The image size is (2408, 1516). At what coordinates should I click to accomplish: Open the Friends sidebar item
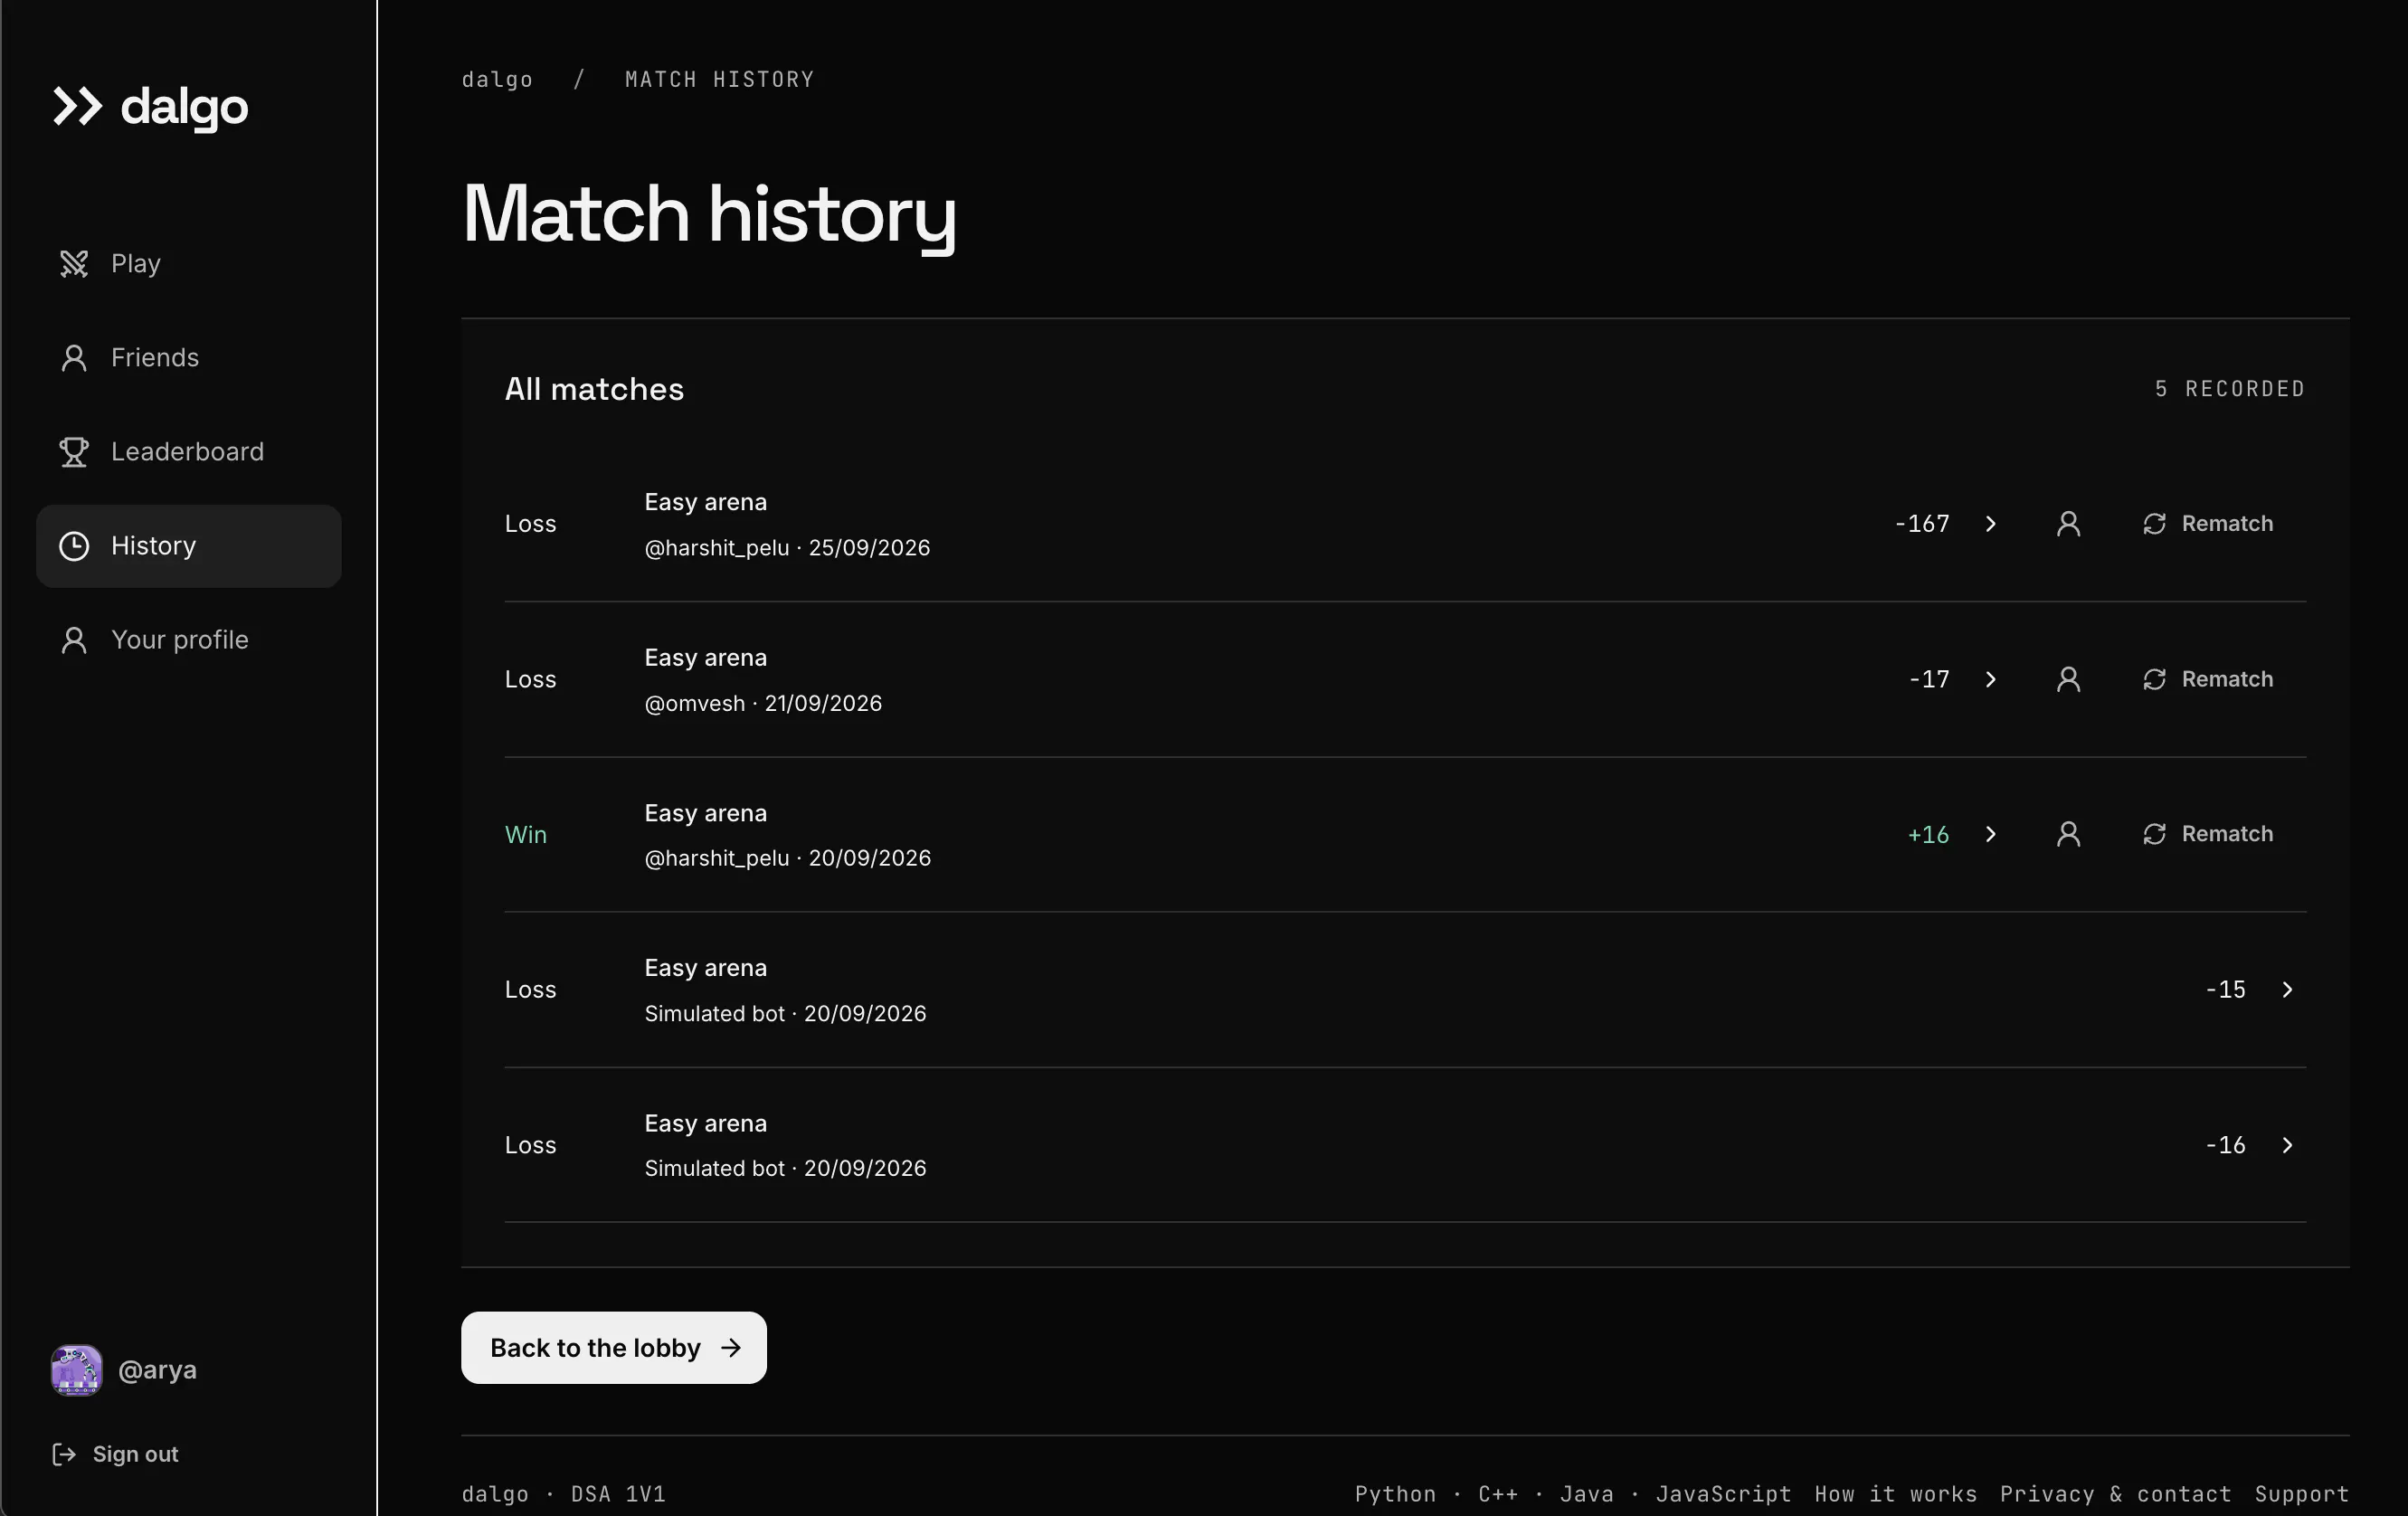tap(189, 357)
